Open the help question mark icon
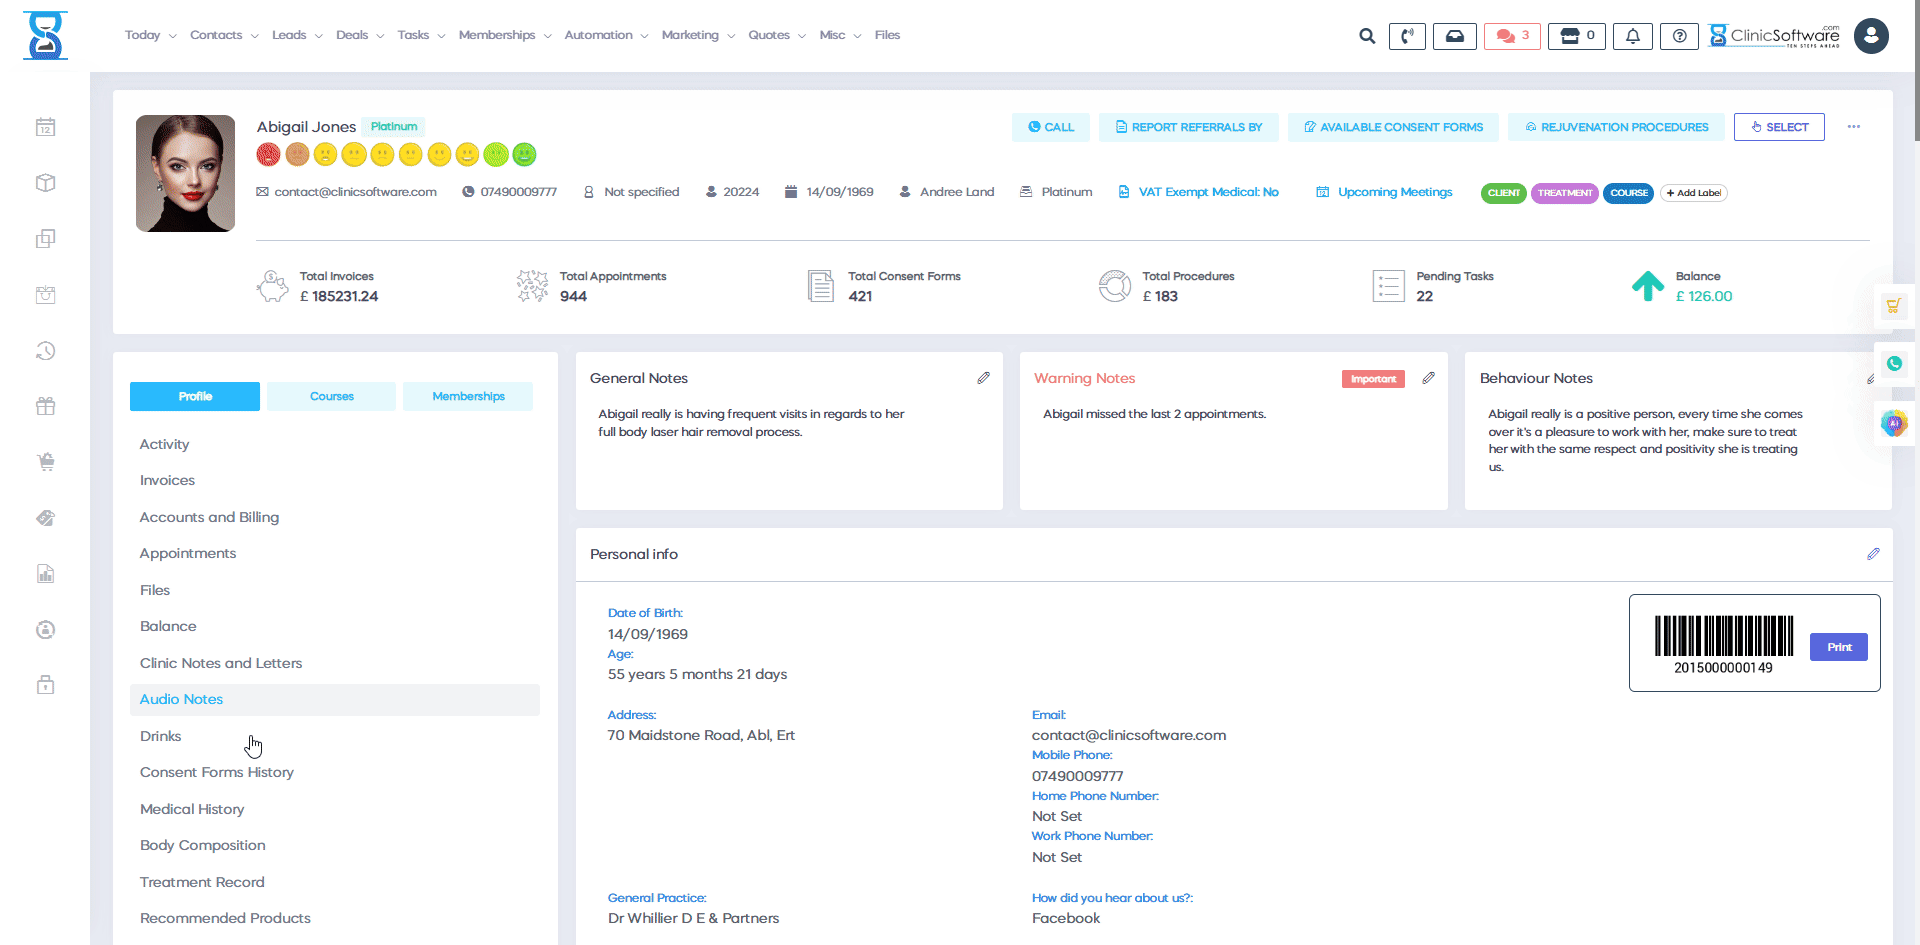1920x945 pixels. [1679, 36]
